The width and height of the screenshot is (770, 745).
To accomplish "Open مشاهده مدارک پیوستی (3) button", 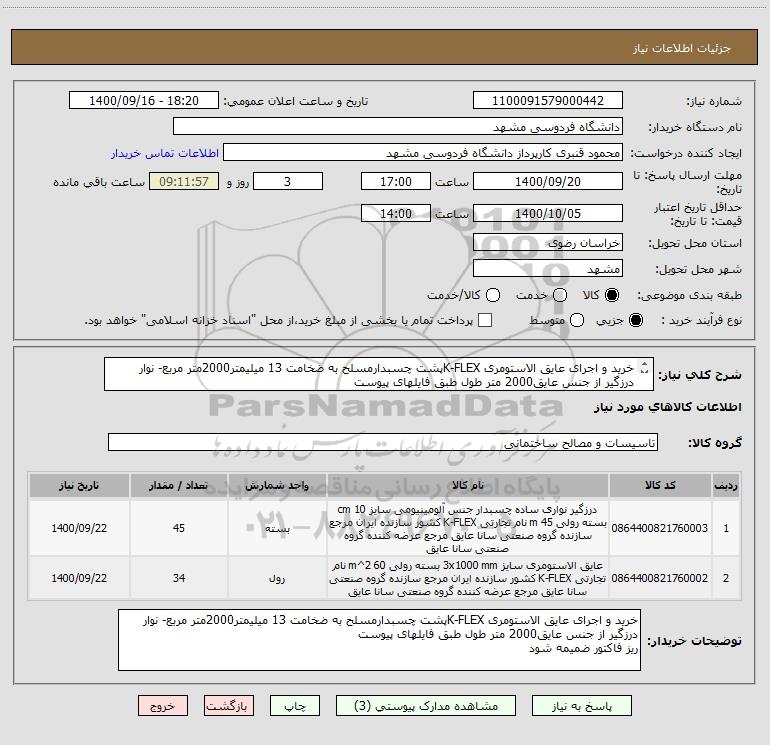I will tap(426, 706).
